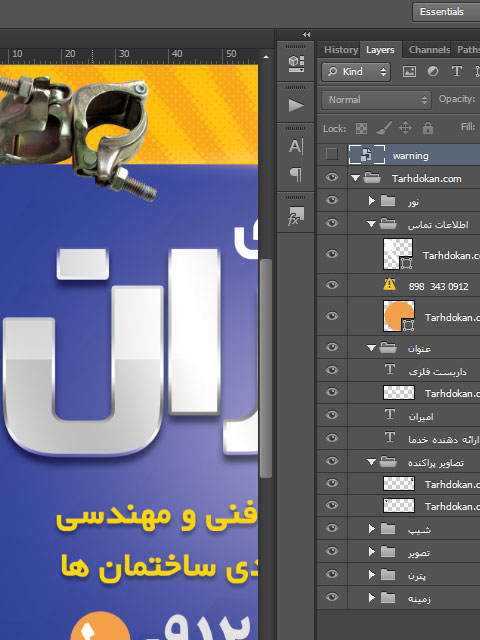Switch to the Layers tab
The image size is (480, 640).
click(380, 50)
